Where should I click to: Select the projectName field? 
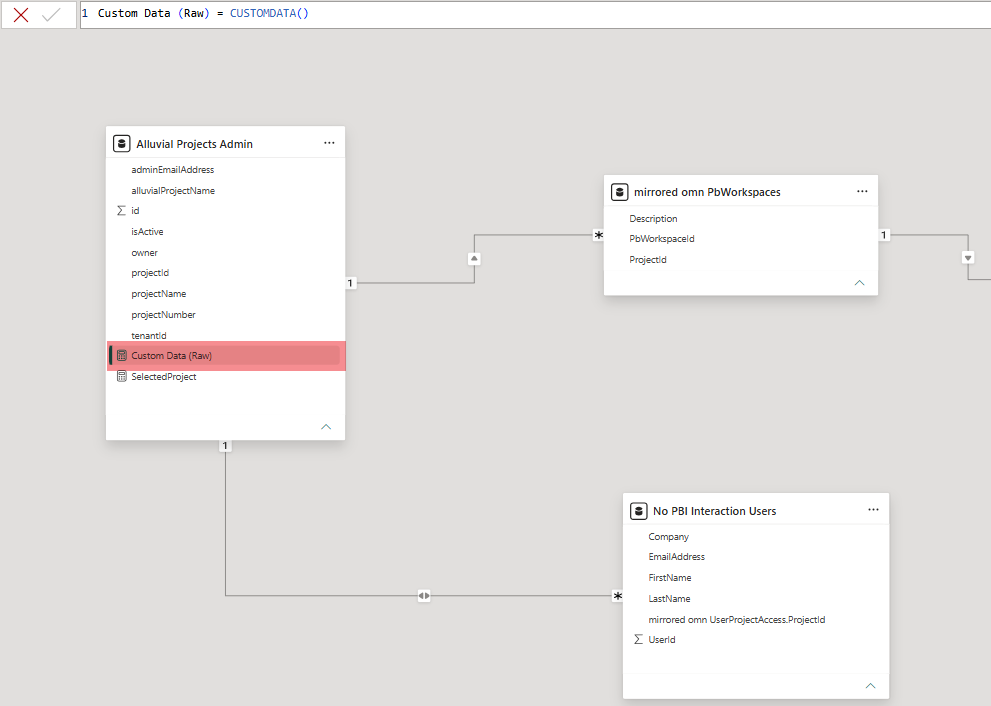pyautogui.click(x=159, y=293)
